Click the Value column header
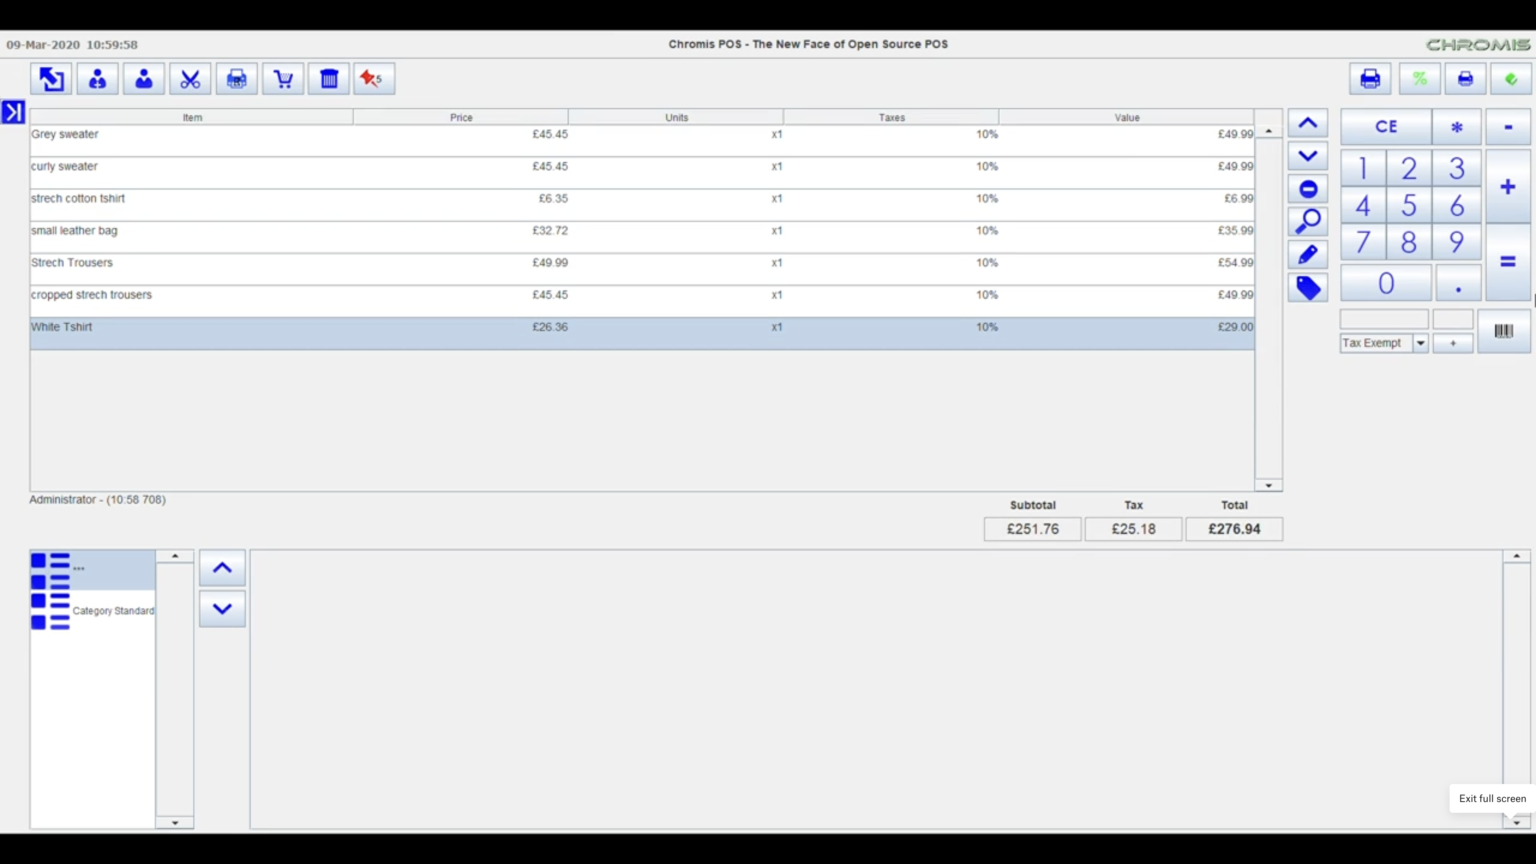Image resolution: width=1536 pixels, height=864 pixels. point(1126,117)
